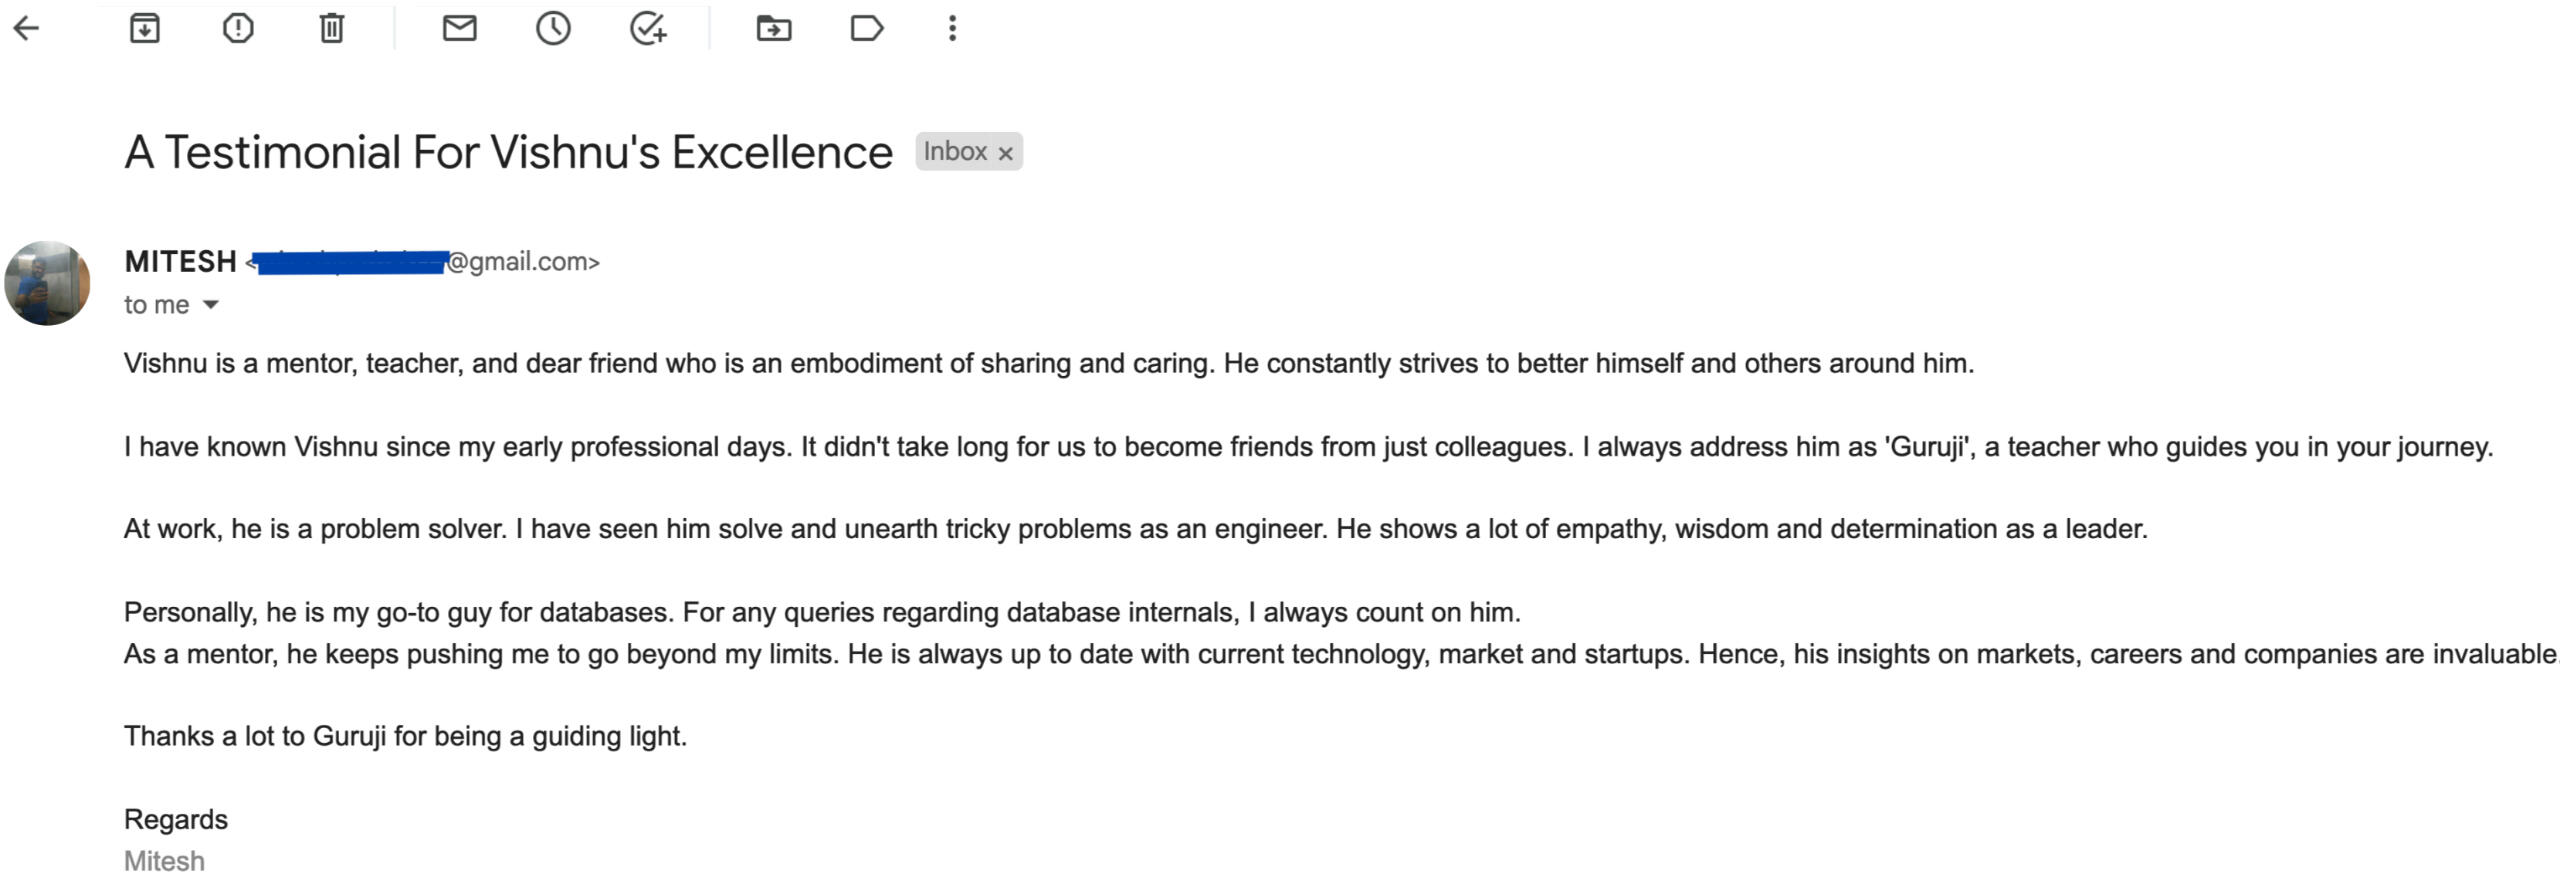This screenshot has height=891, width=2560.
Task: Archive this email conversation
Action: tap(145, 28)
